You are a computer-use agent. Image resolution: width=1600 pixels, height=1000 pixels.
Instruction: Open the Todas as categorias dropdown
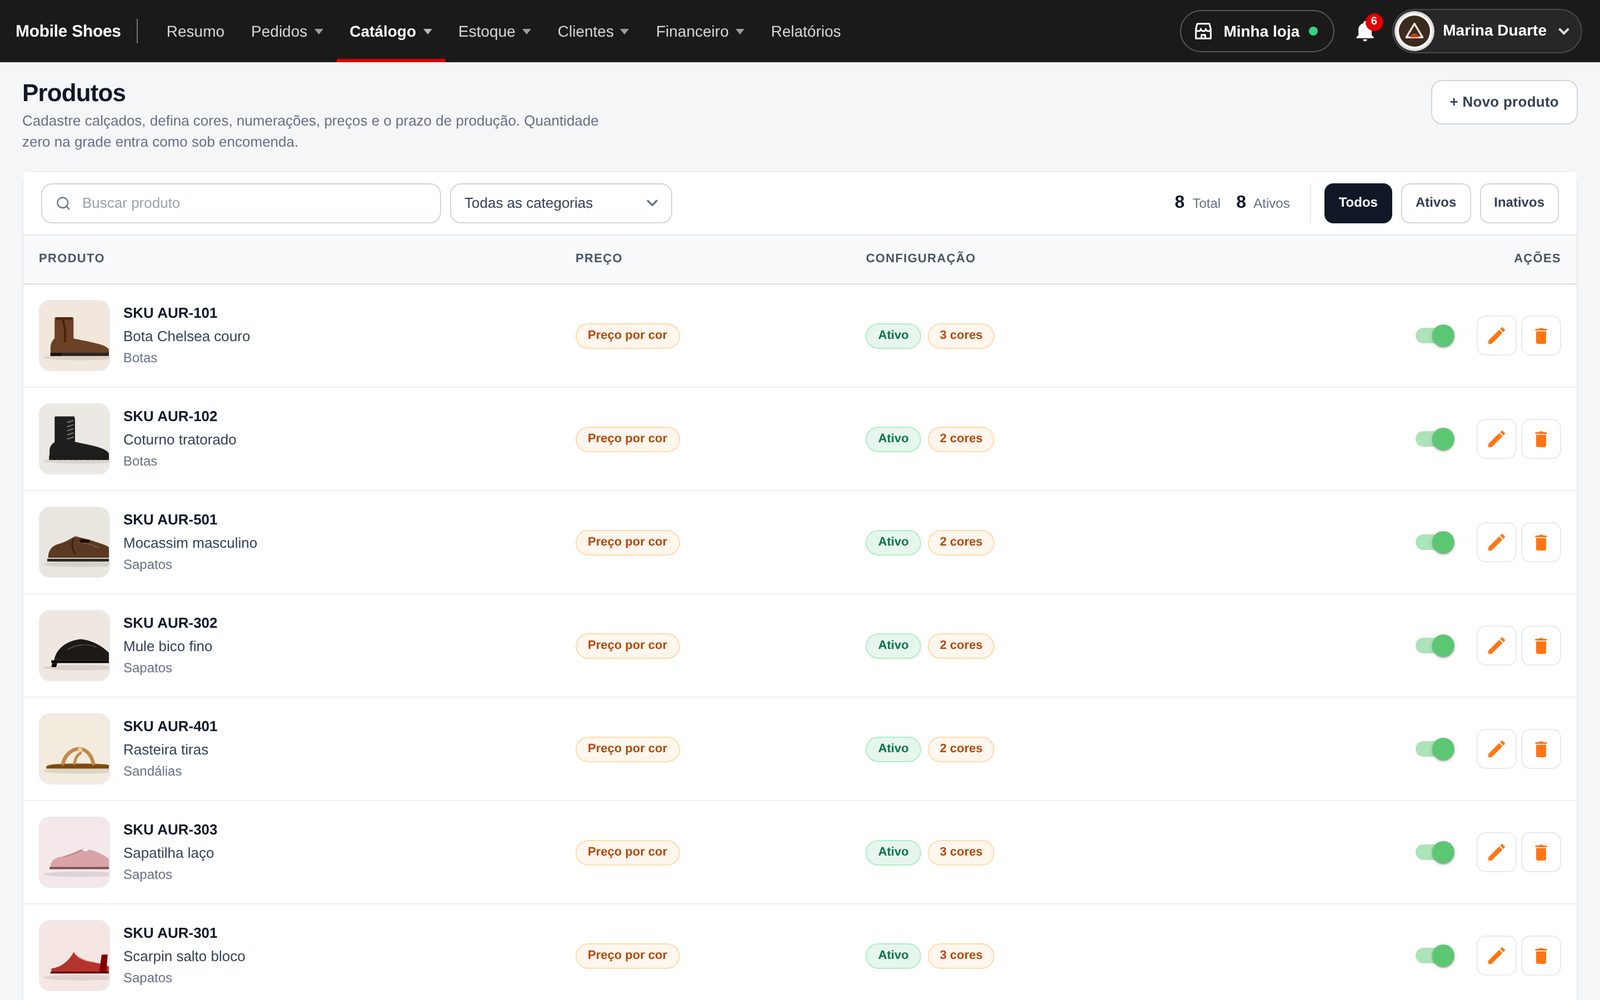[561, 203]
